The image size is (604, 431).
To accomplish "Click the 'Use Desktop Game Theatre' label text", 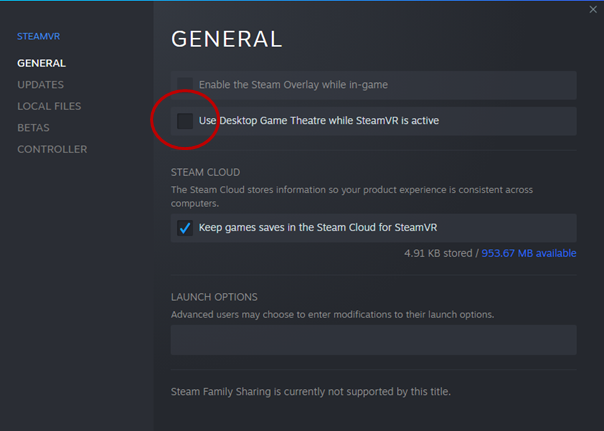I will 318,121.
